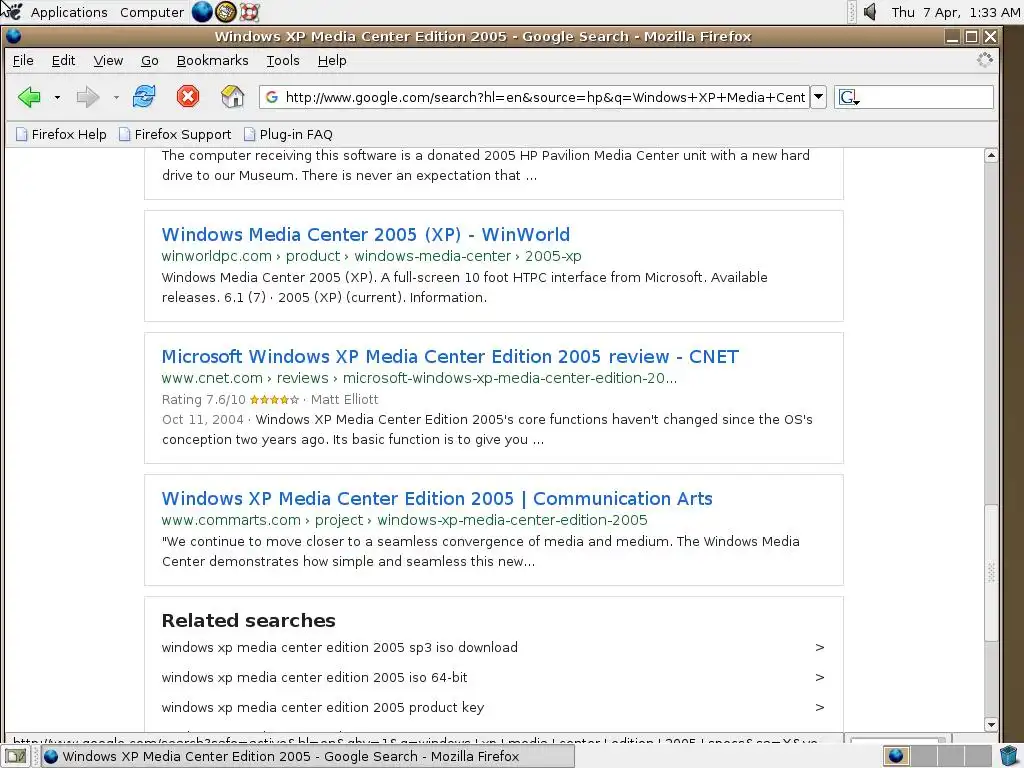Image resolution: width=1024 pixels, height=768 pixels.
Task: Click the clock showing Thu 7 Apr
Action: point(955,12)
